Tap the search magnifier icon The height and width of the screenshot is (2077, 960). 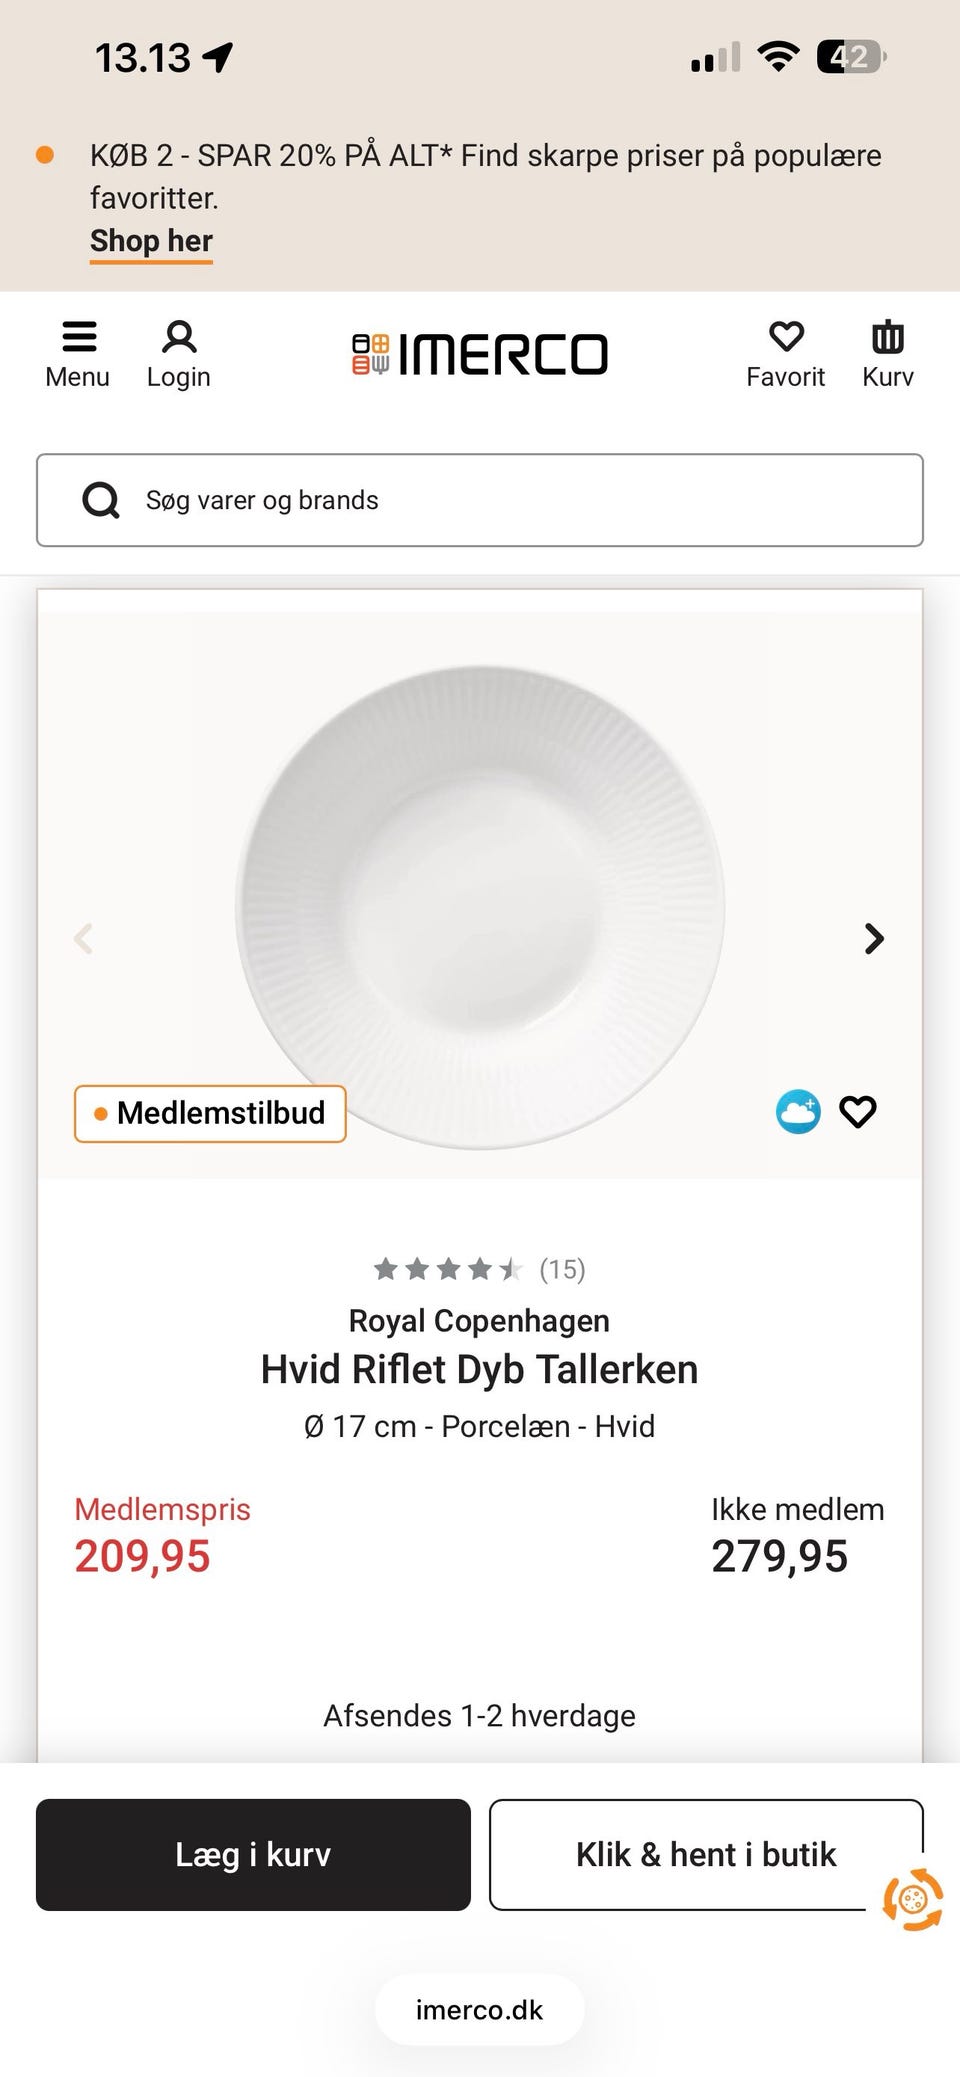coord(101,500)
